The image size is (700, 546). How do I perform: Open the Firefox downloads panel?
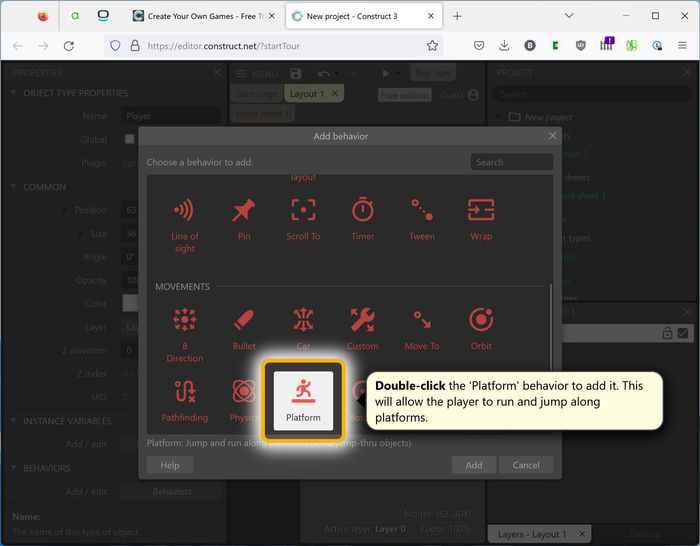click(504, 45)
